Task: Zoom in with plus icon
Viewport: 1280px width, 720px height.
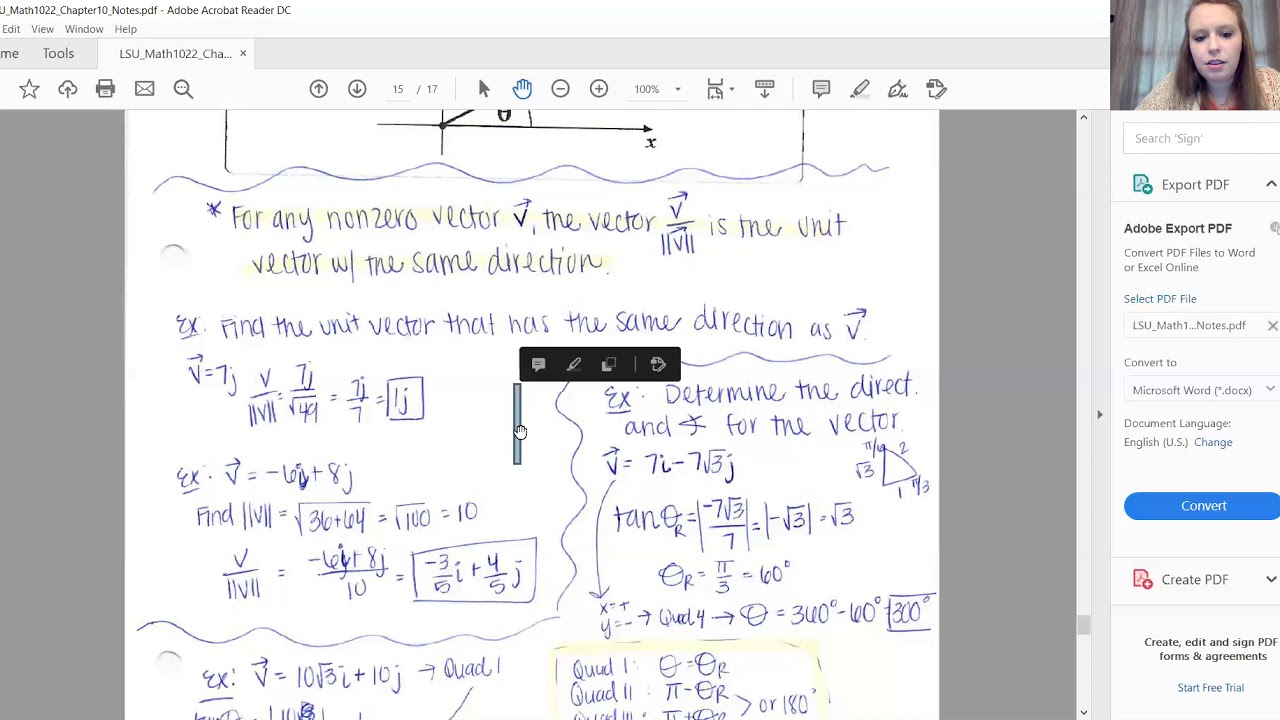Action: point(599,89)
